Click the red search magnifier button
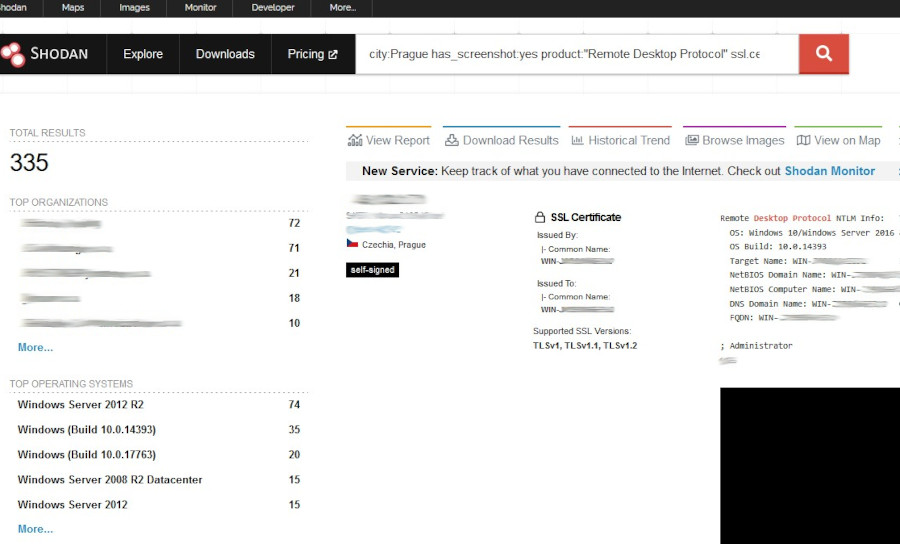The height and width of the screenshot is (544, 900). pyautogui.click(x=823, y=54)
